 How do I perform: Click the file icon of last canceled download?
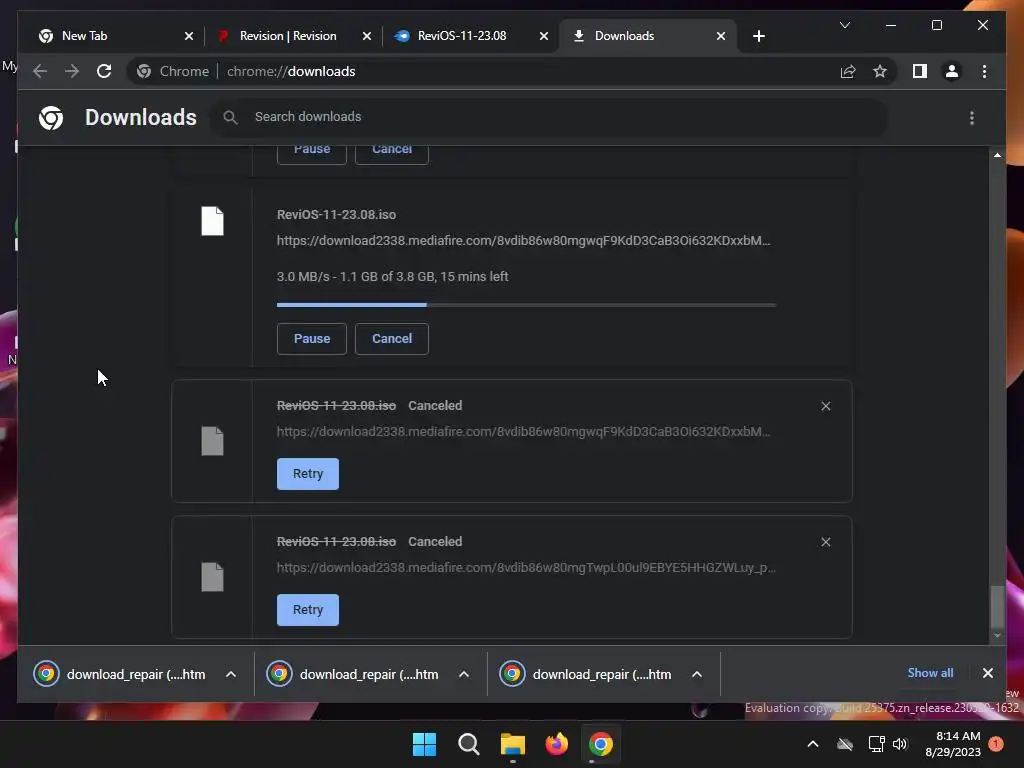pyautogui.click(x=212, y=577)
